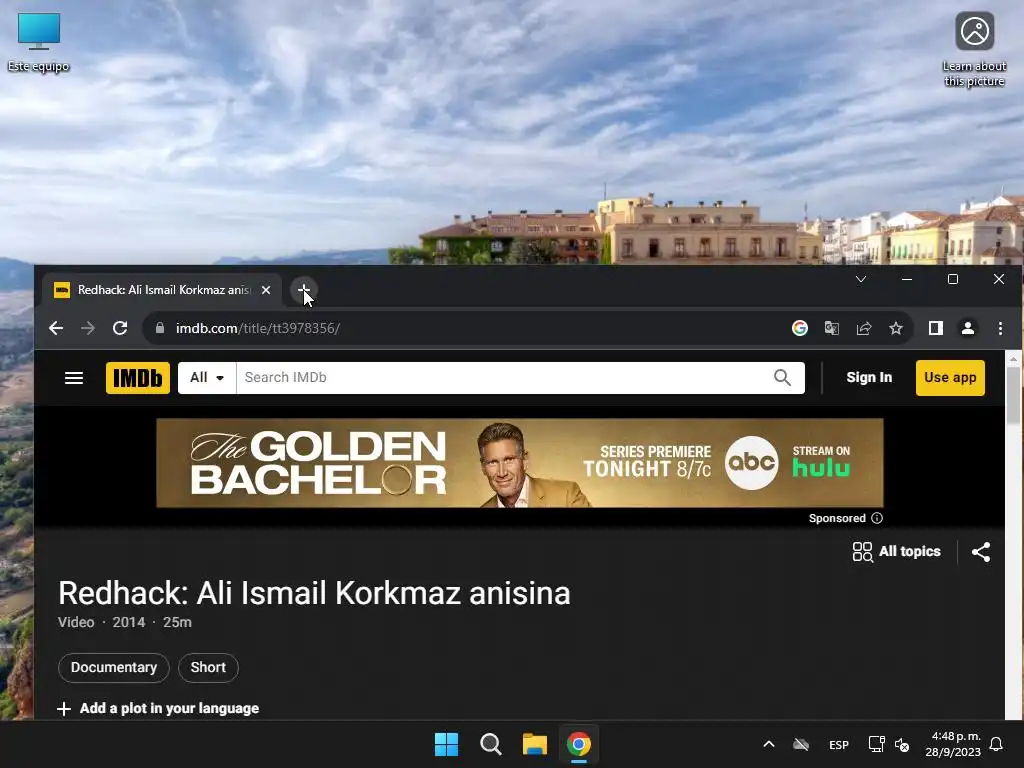Open the Windows Start menu

[x=447, y=744]
